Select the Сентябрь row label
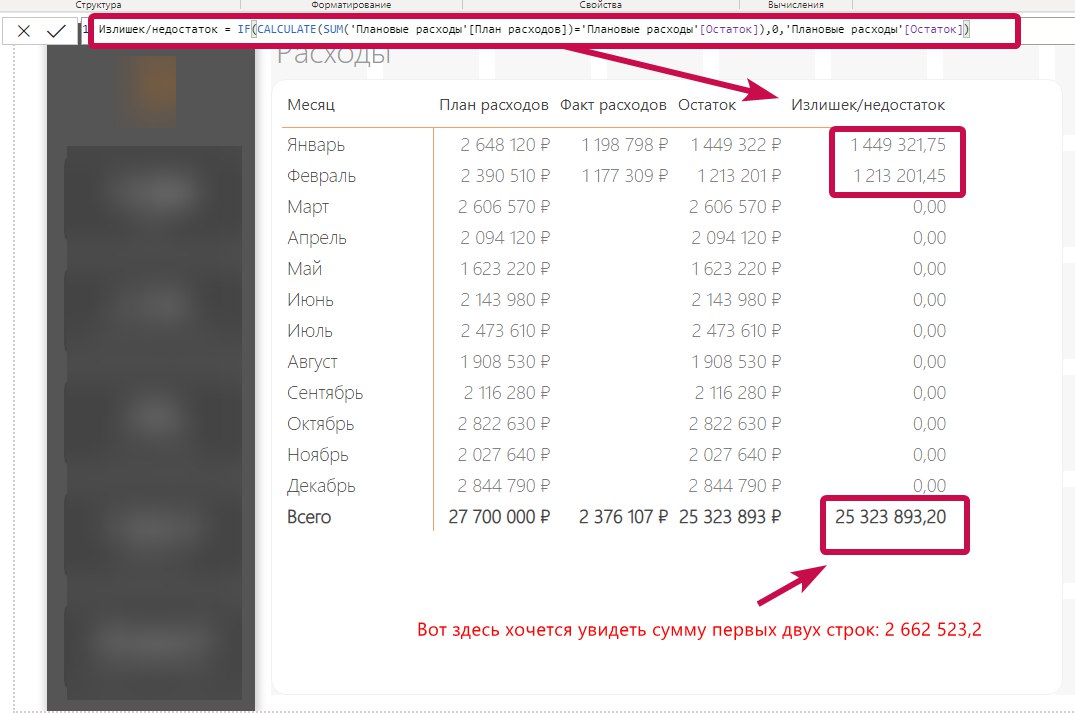This screenshot has height=713, width=1075. [x=325, y=393]
